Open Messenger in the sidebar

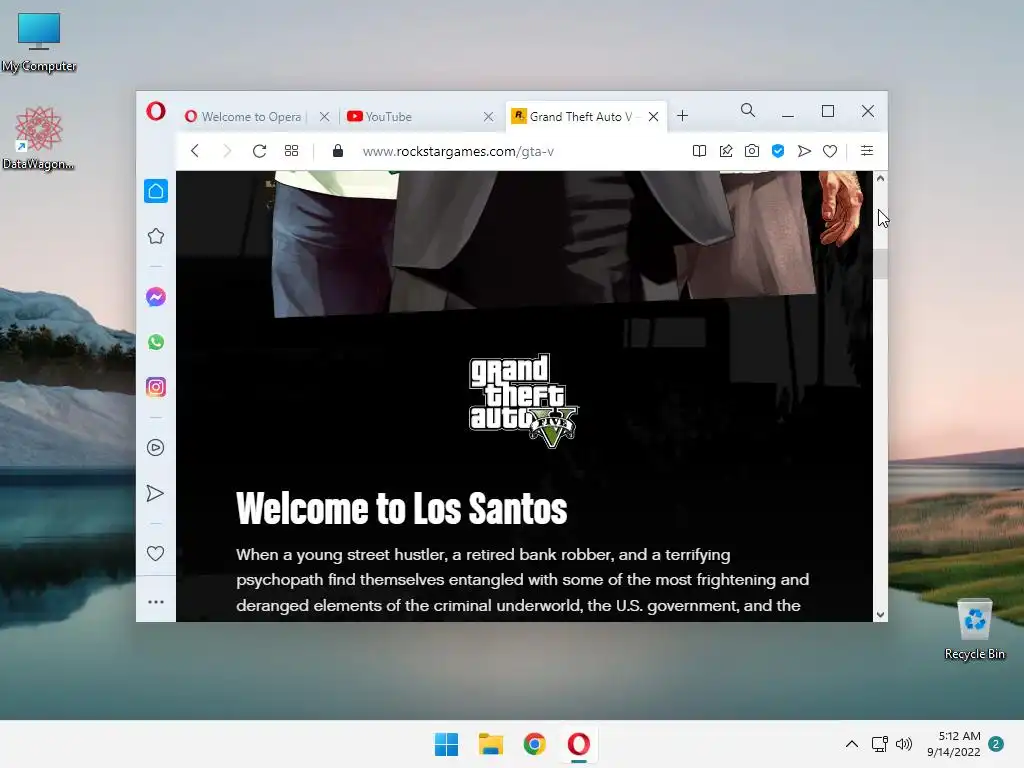(x=155, y=297)
